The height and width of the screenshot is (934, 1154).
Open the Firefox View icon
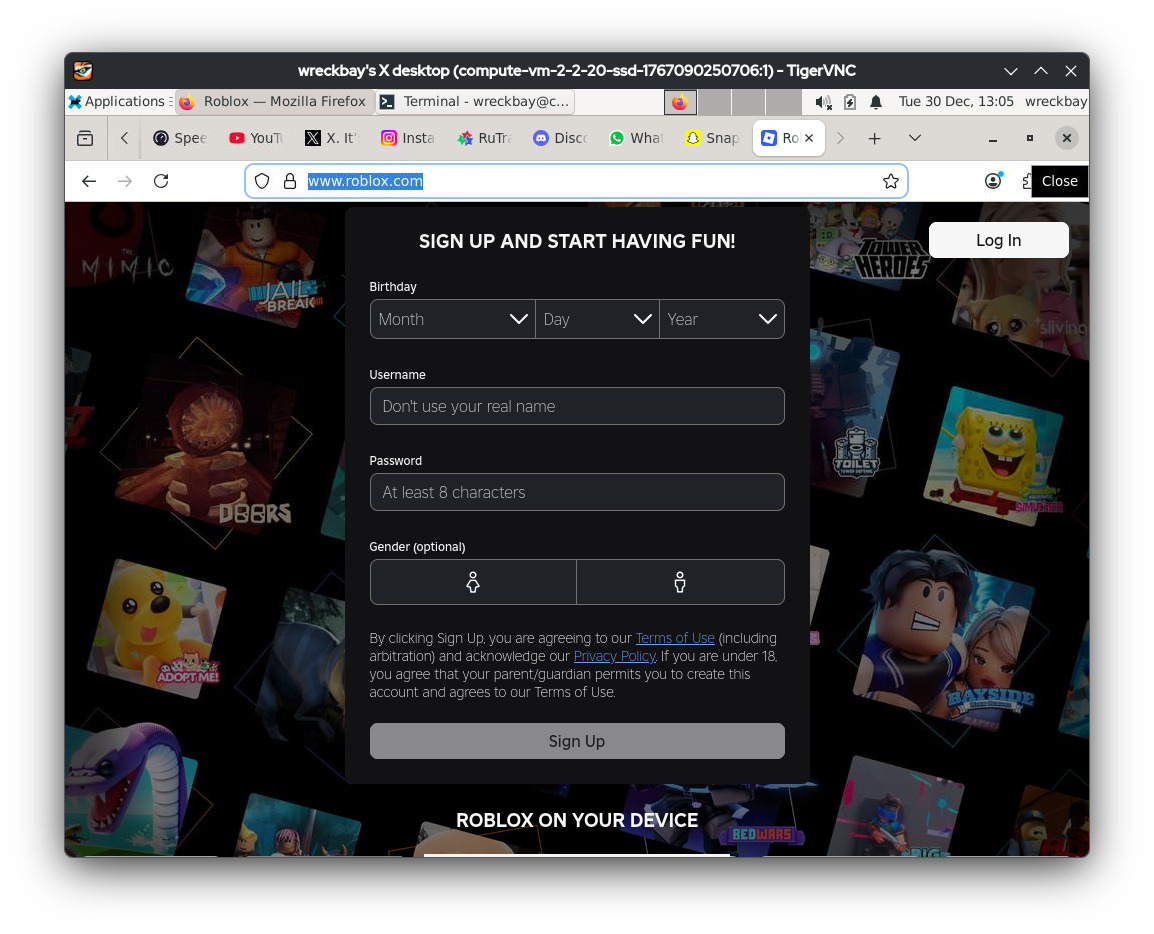pyautogui.click(x=85, y=138)
